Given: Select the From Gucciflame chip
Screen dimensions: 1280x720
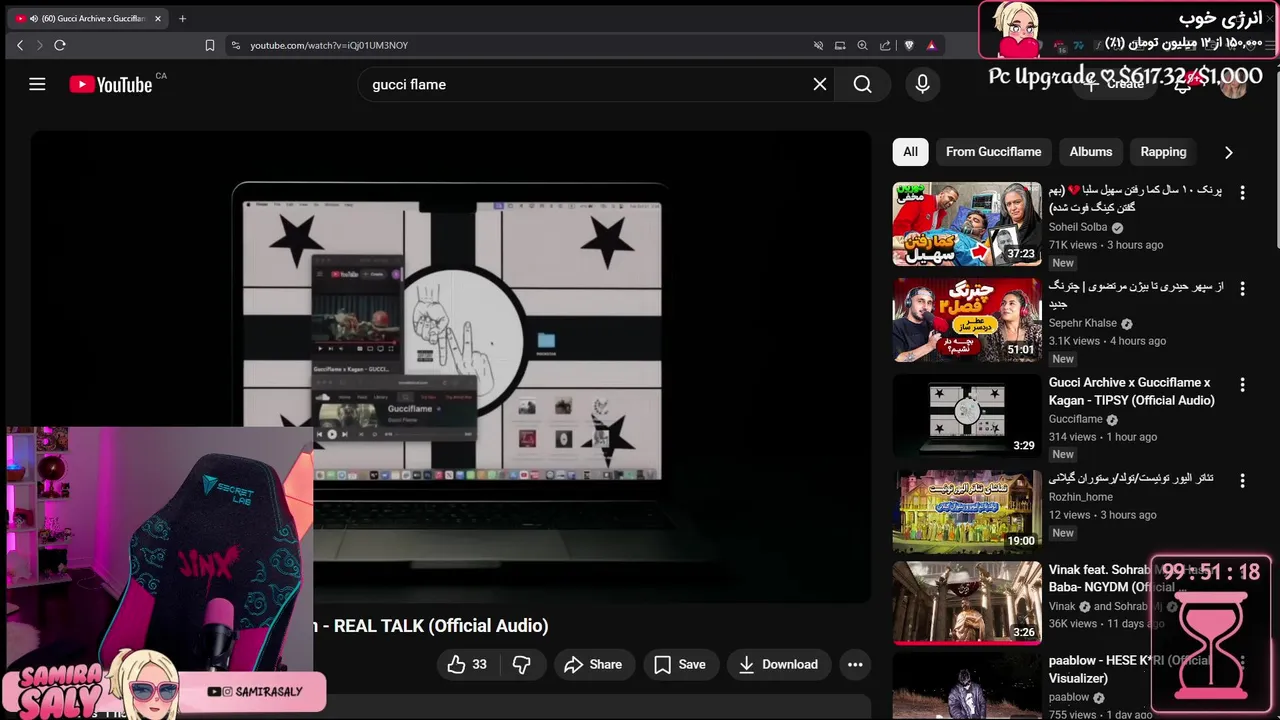Looking at the screenshot, I should coord(993,152).
